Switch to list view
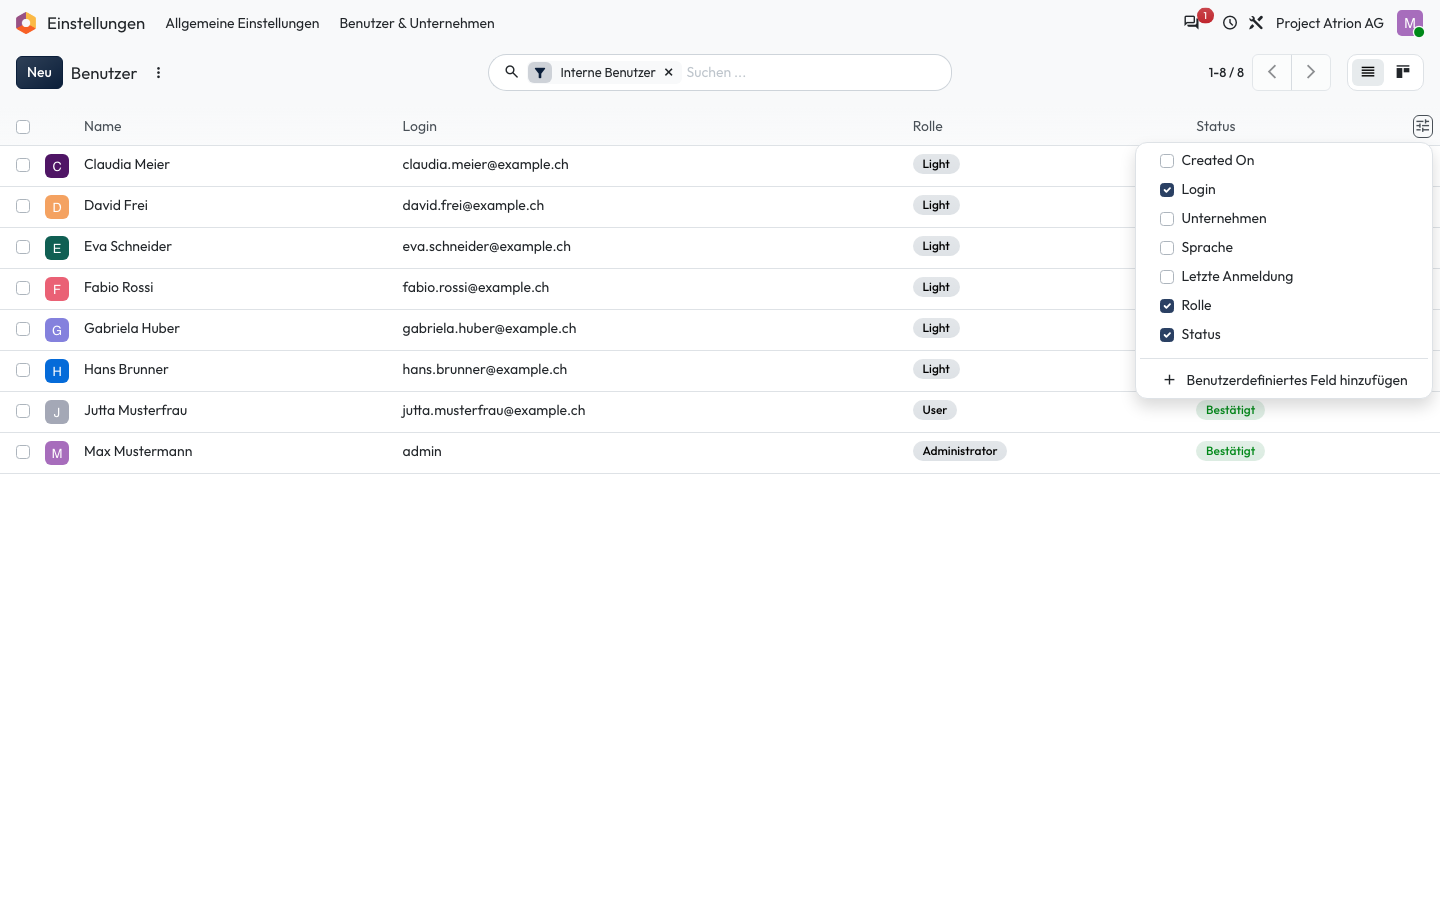1440x900 pixels. (x=1368, y=72)
